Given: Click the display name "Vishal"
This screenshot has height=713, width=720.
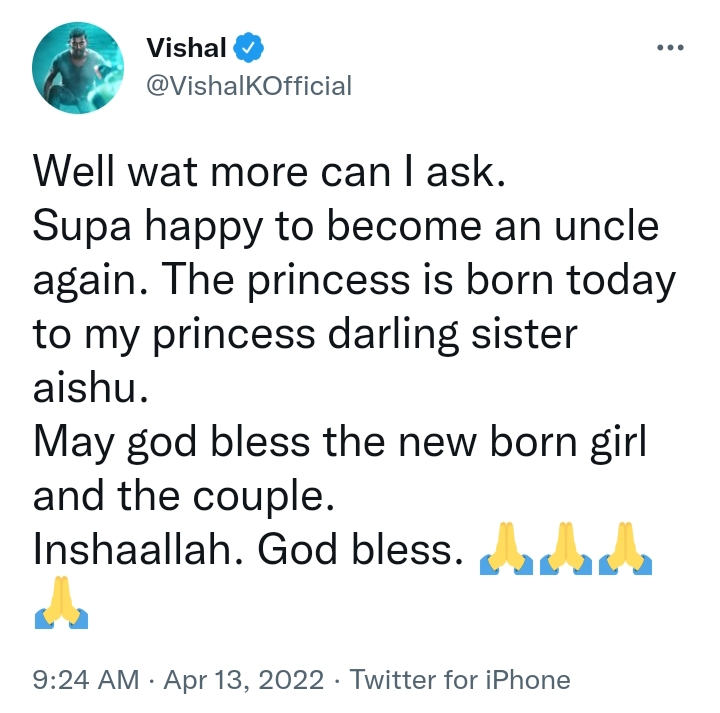Looking at the screenshot, I should [x=186, y=48].
